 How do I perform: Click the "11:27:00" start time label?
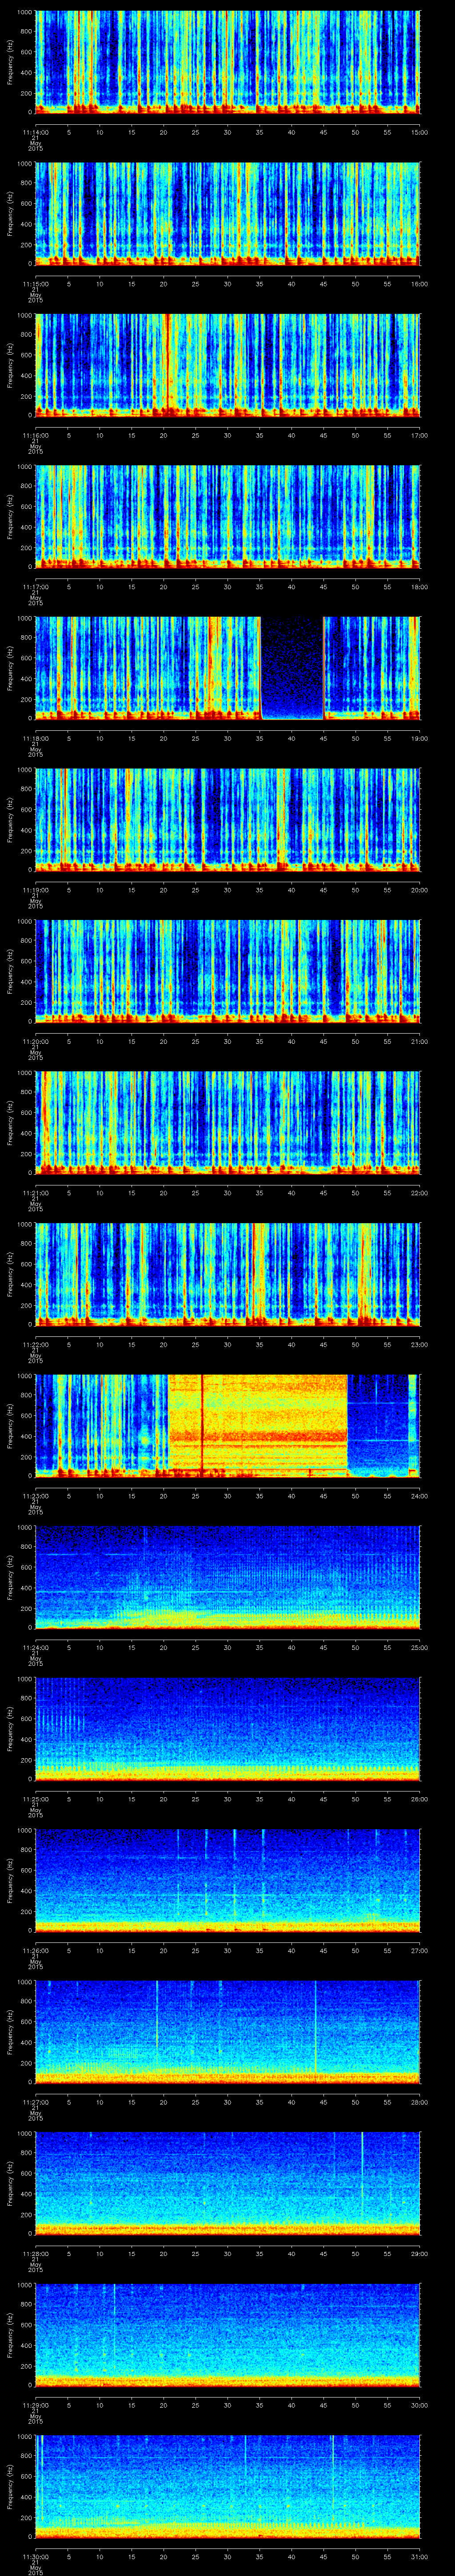pos(36,2102)
